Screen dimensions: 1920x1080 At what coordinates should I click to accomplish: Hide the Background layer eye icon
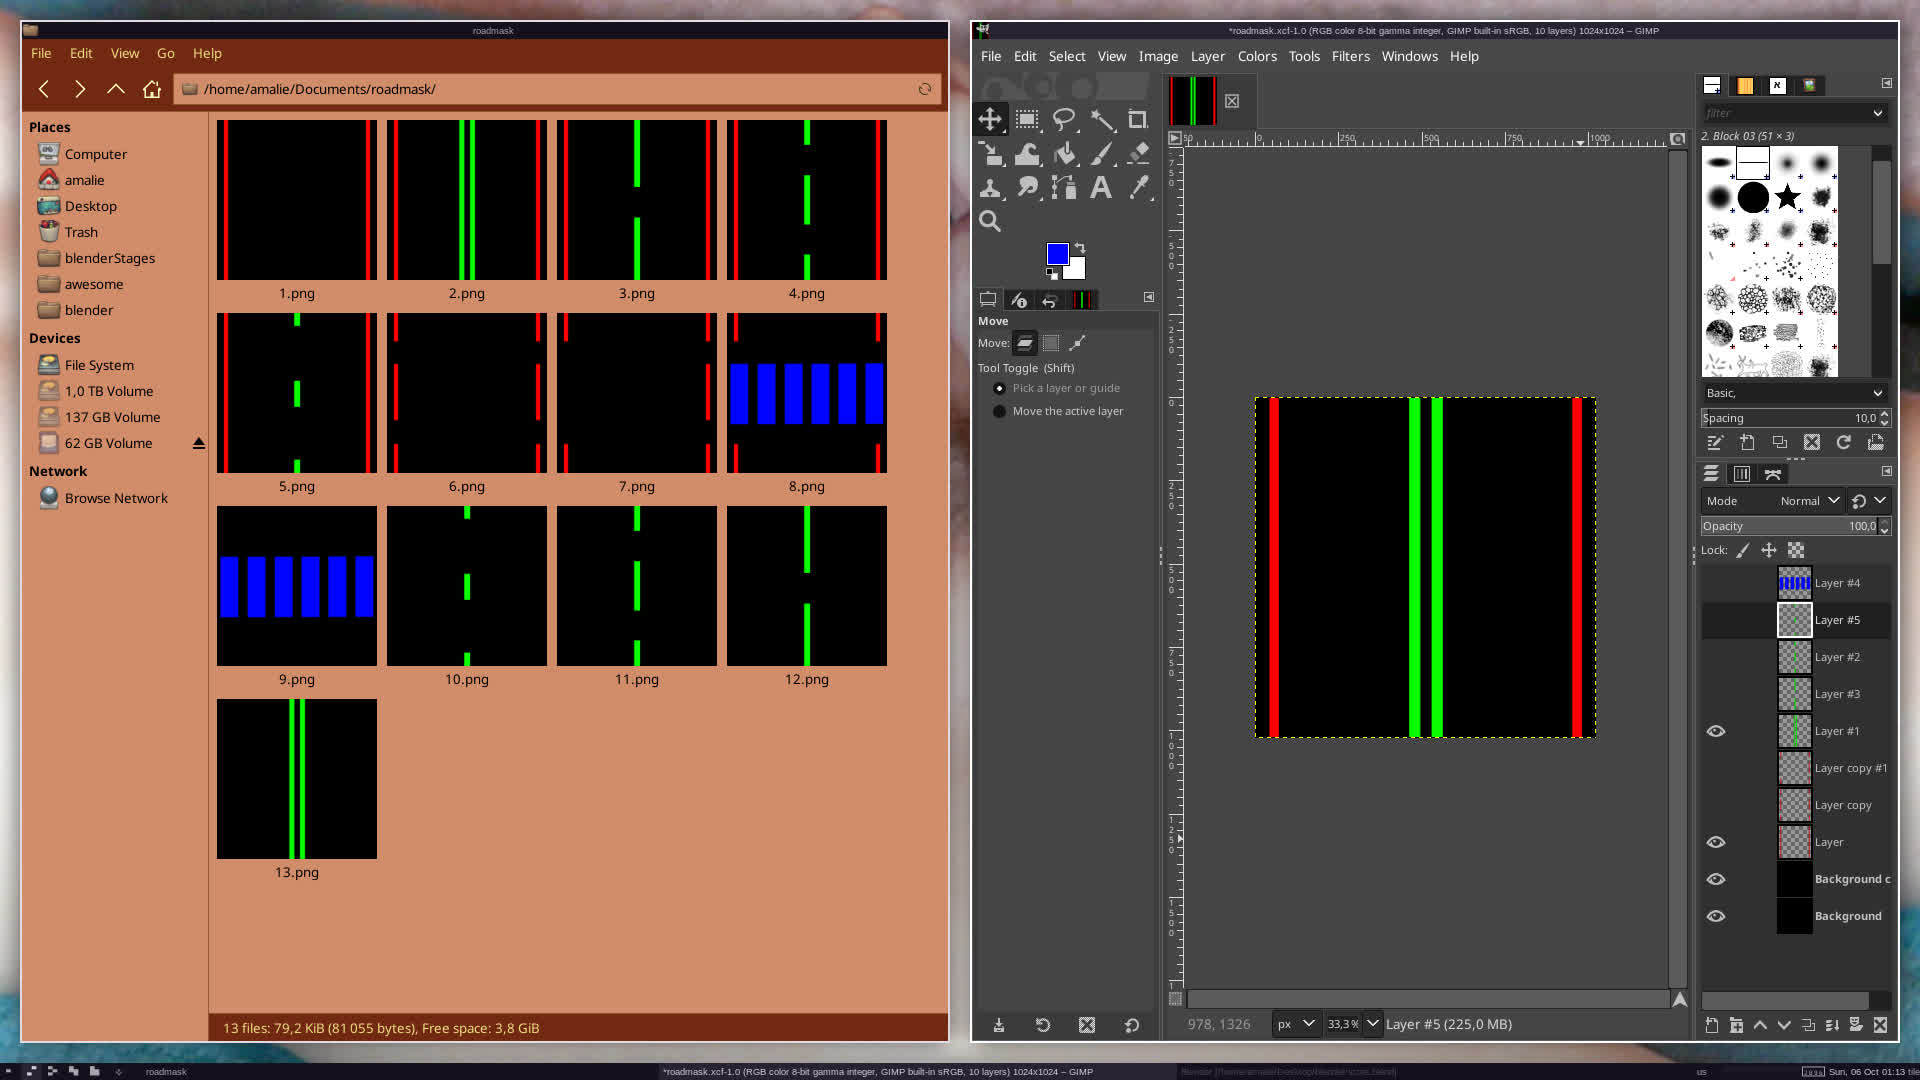pos(1716,916)
